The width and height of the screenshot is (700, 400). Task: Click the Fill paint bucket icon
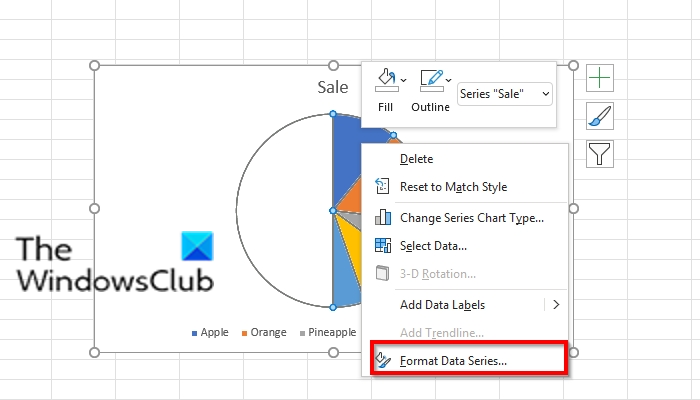387,80
